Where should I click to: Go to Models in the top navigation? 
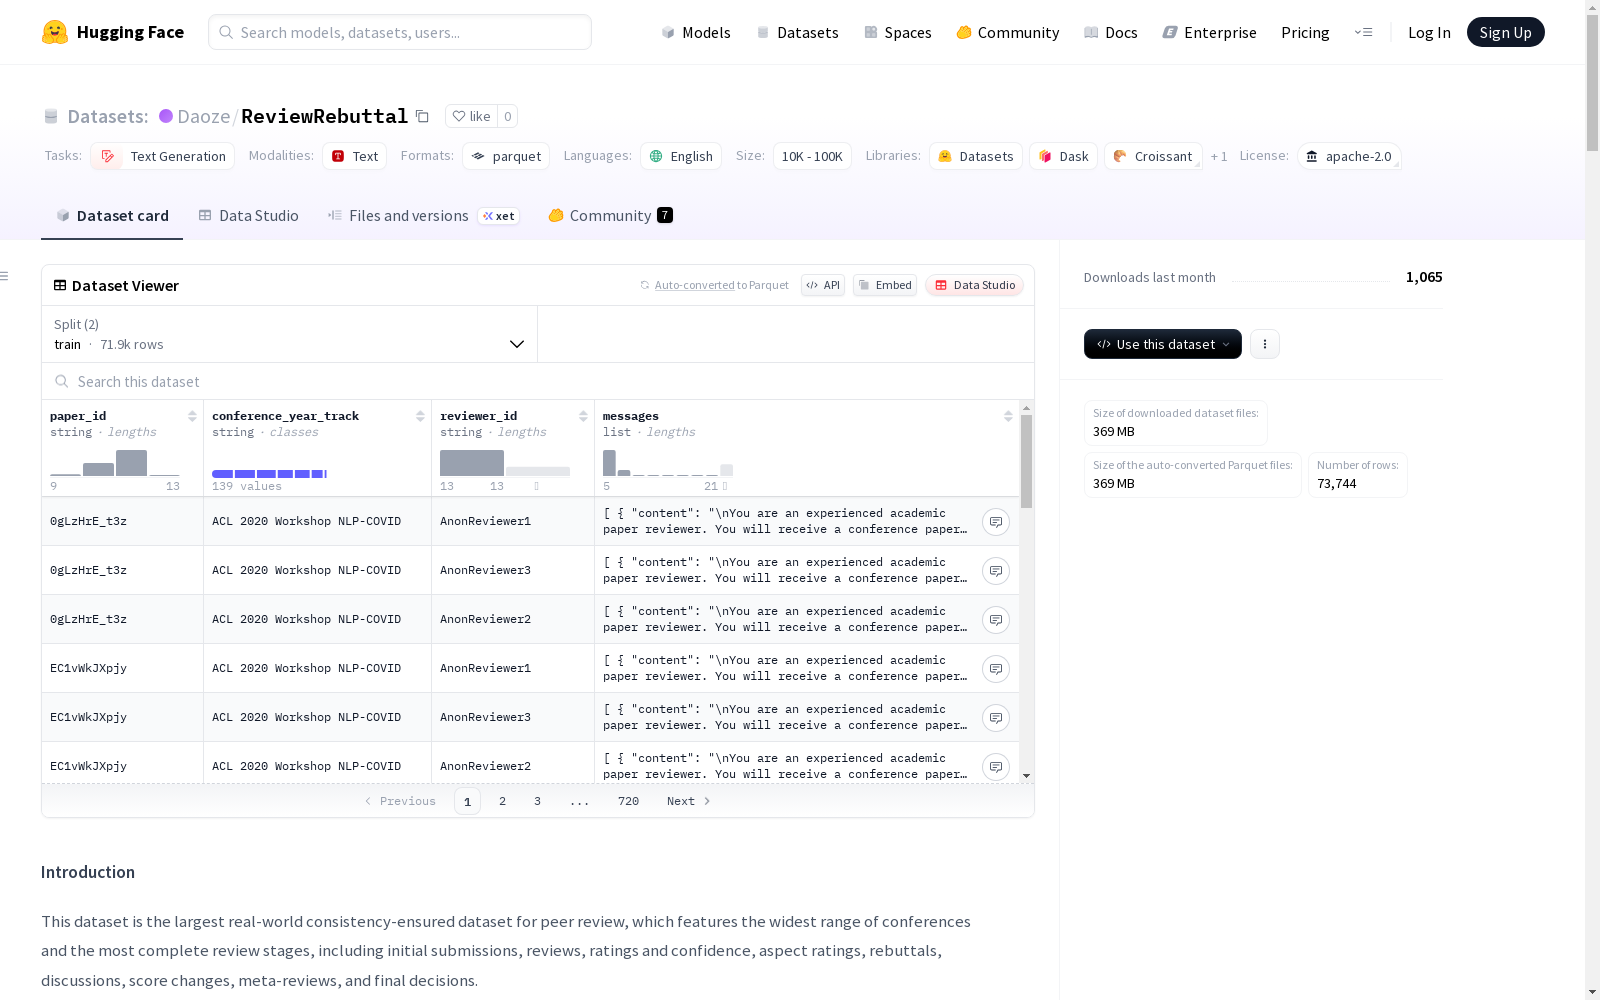click(696, 32)
